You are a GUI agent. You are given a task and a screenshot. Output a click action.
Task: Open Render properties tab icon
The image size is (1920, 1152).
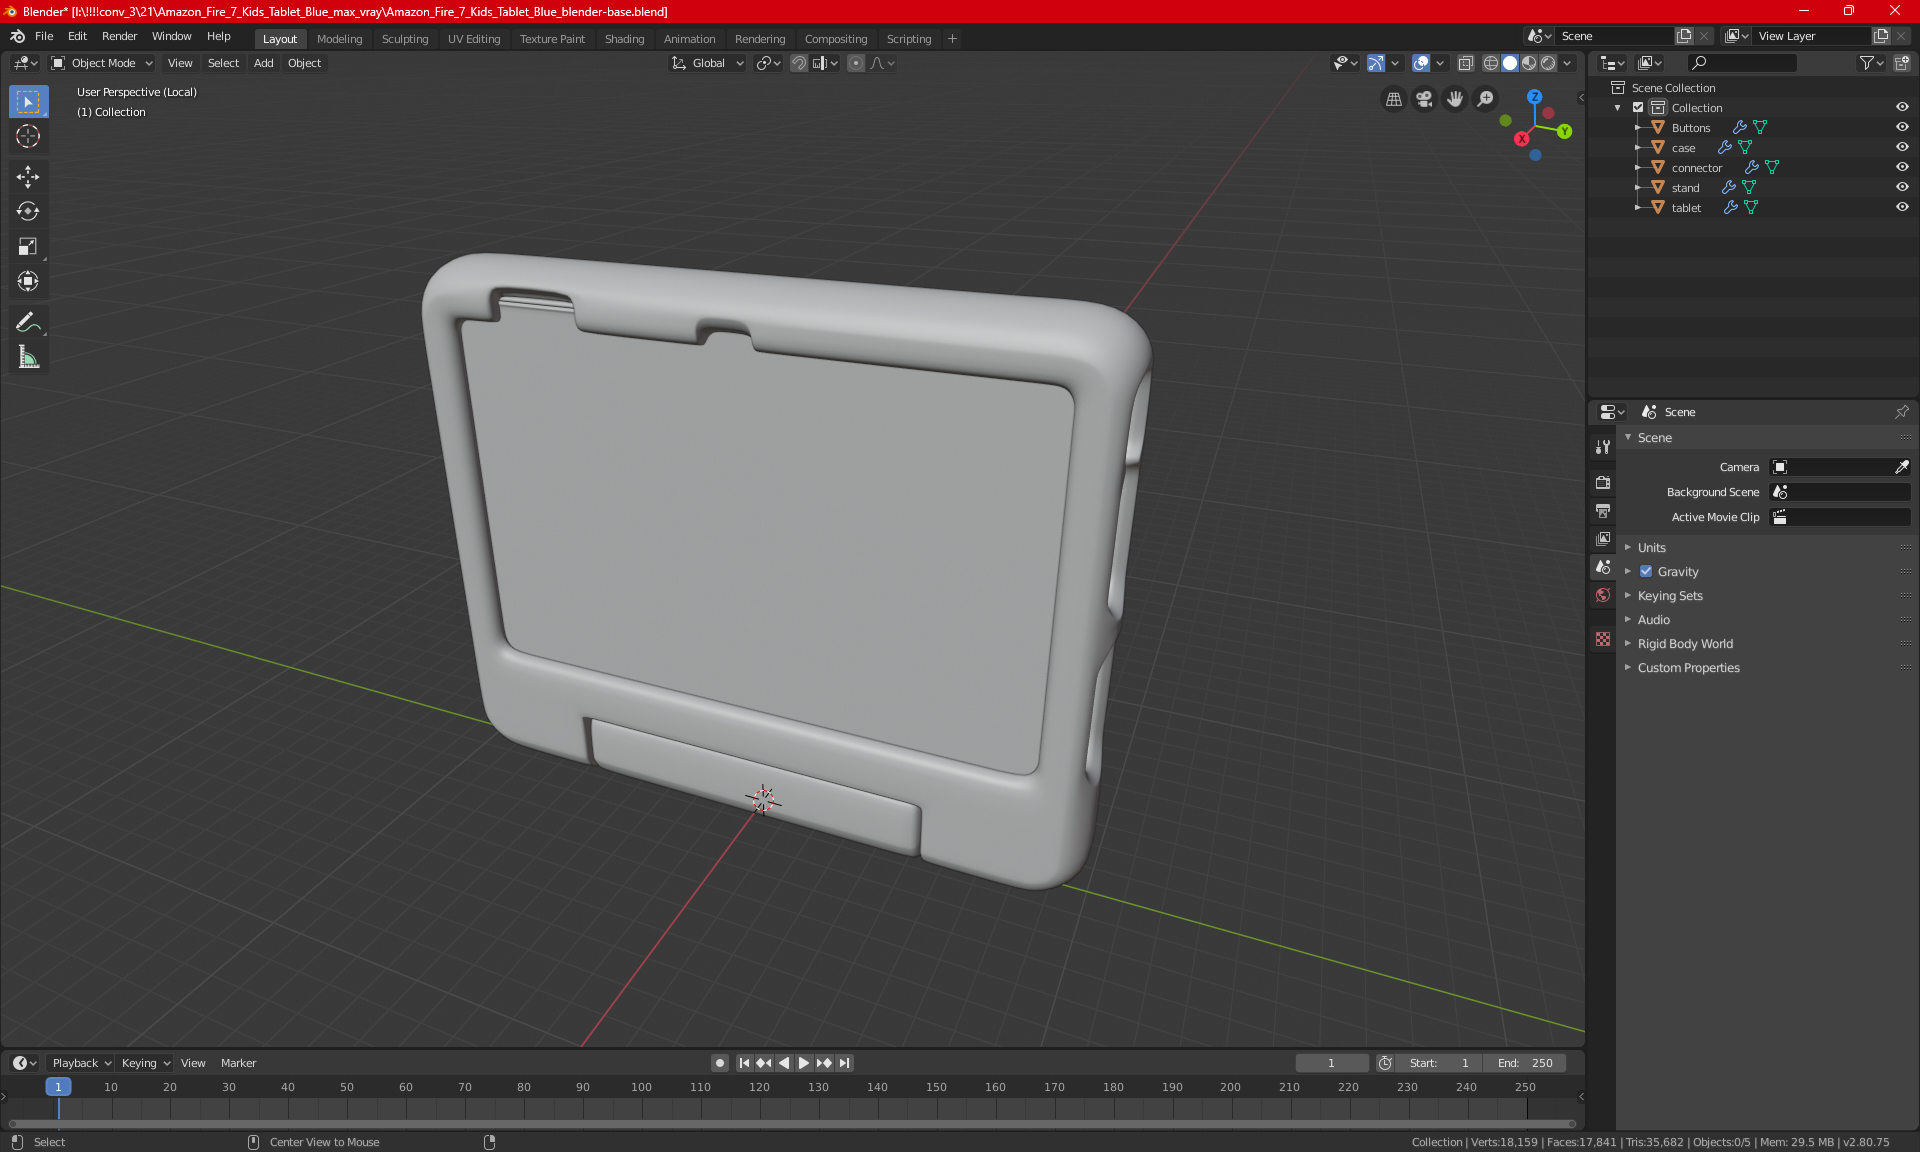[x=1603, y=482]
